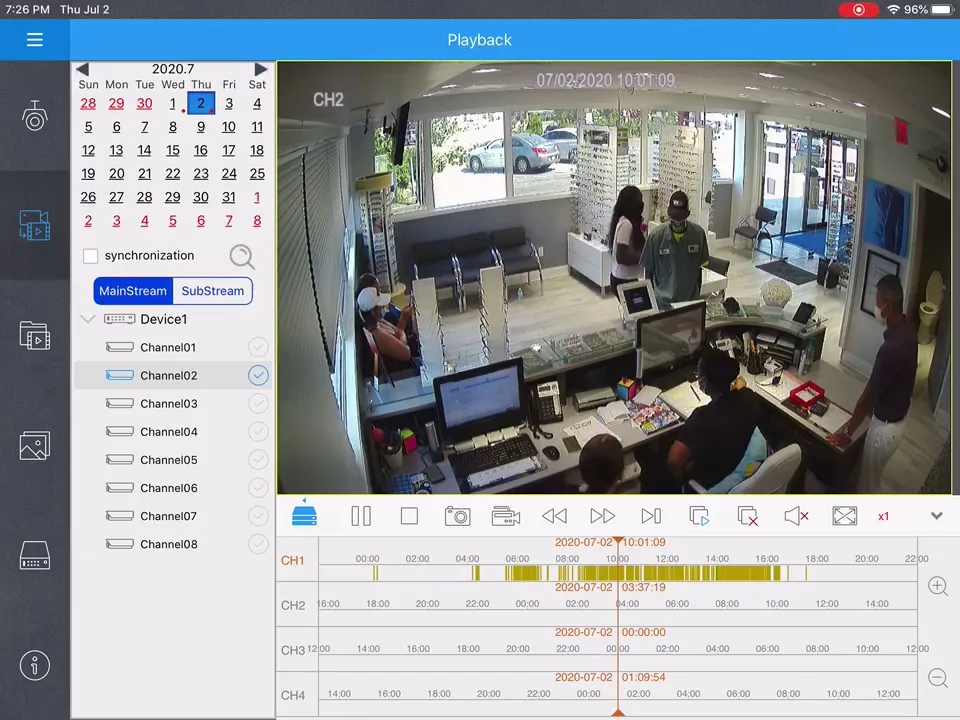The width and height of the screenshot is (960, 720).
Task: Open the live camera view in the sidebar
Action: 35,116
